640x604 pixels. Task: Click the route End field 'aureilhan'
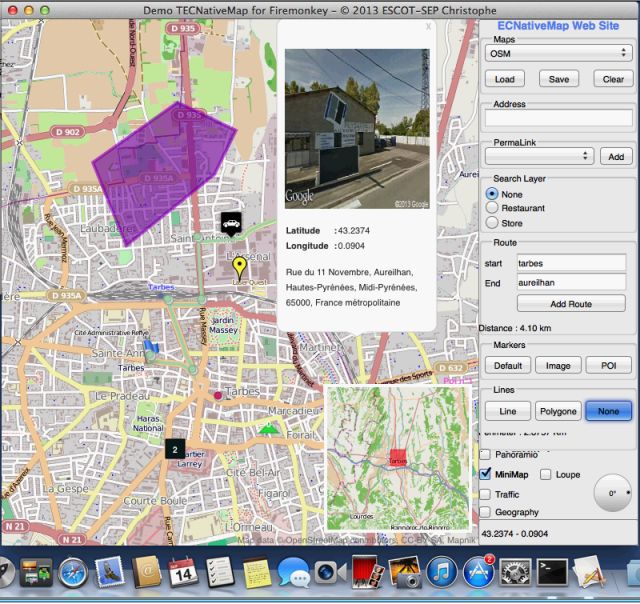point(571,282)
